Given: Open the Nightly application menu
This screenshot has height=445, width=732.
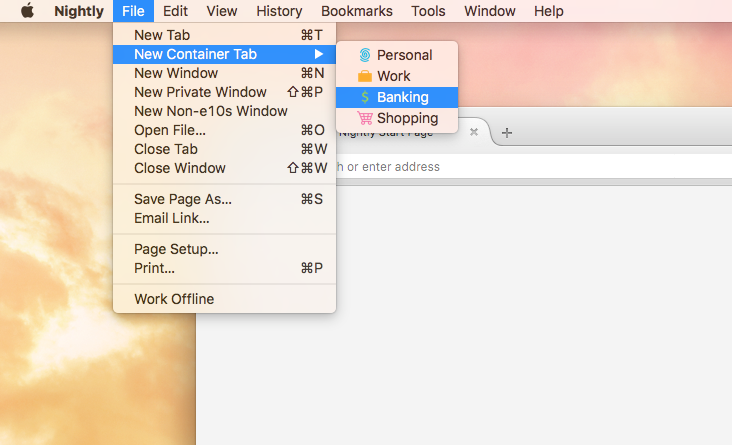Looking at the screenshot, I should pos(79,11).
